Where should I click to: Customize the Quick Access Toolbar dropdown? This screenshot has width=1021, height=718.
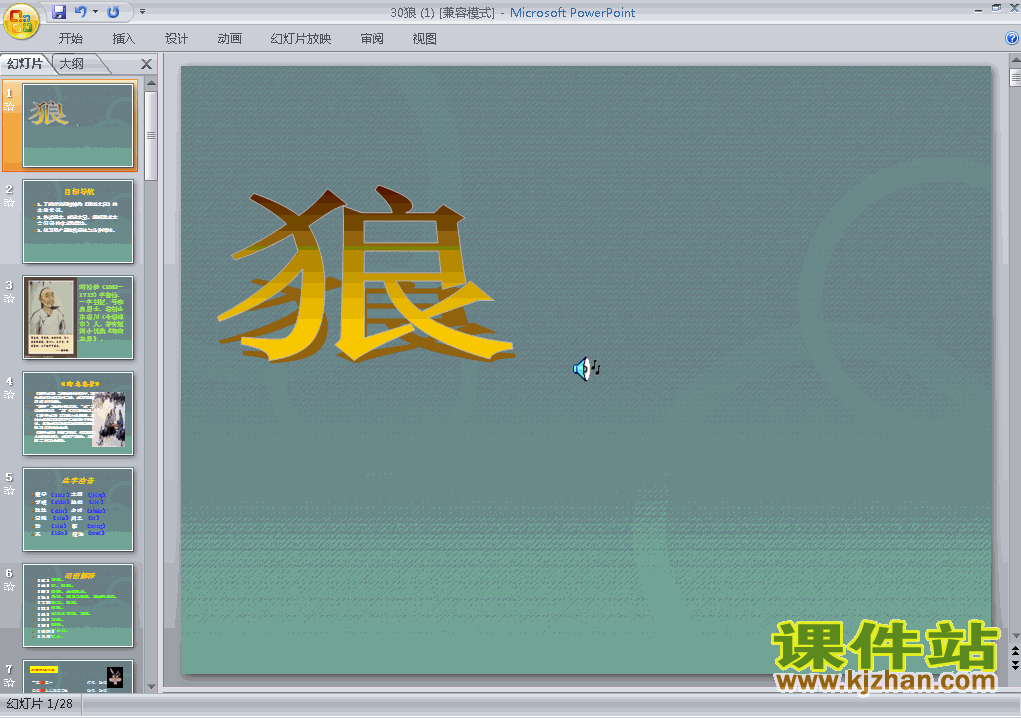point(142,12)
